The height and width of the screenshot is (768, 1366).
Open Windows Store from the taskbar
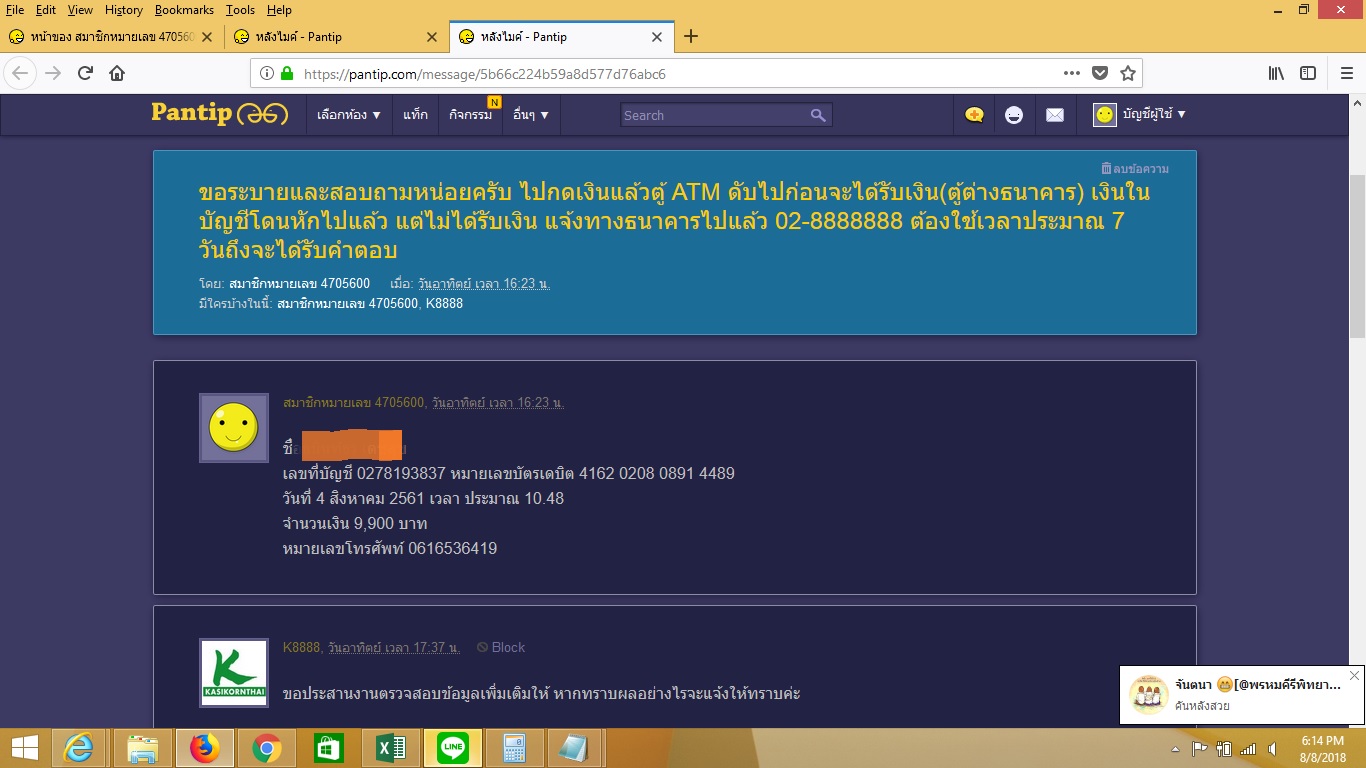329,748
